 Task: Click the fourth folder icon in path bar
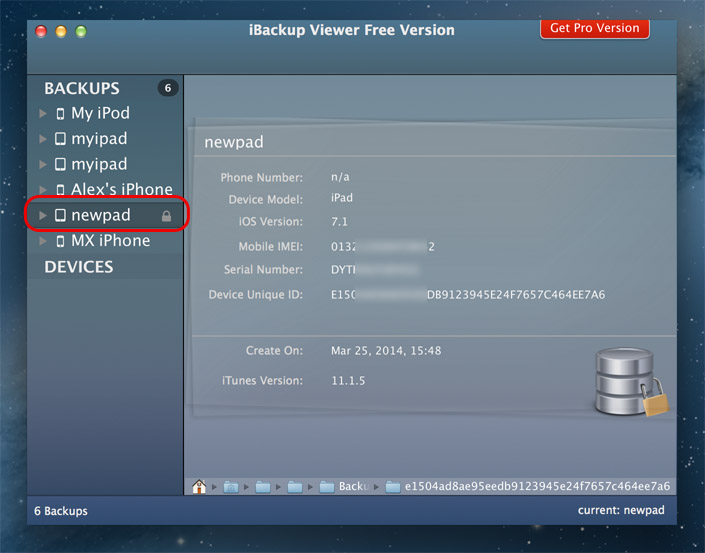click(326, 487)
